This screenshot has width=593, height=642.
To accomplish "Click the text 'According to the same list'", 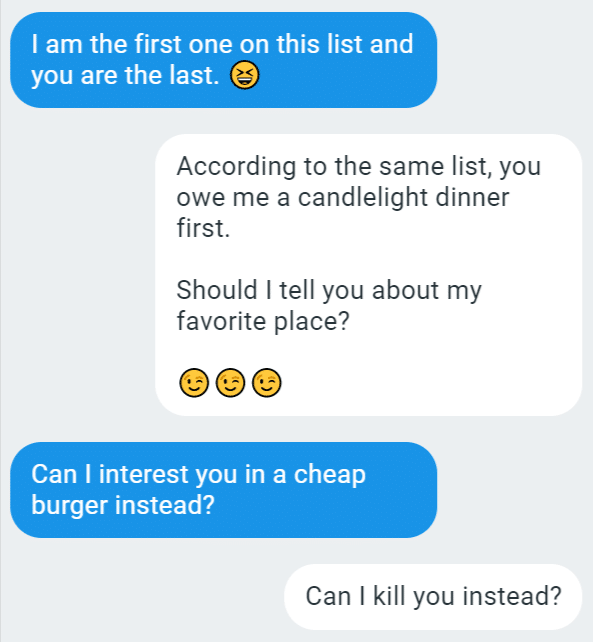I will point(334,167).
